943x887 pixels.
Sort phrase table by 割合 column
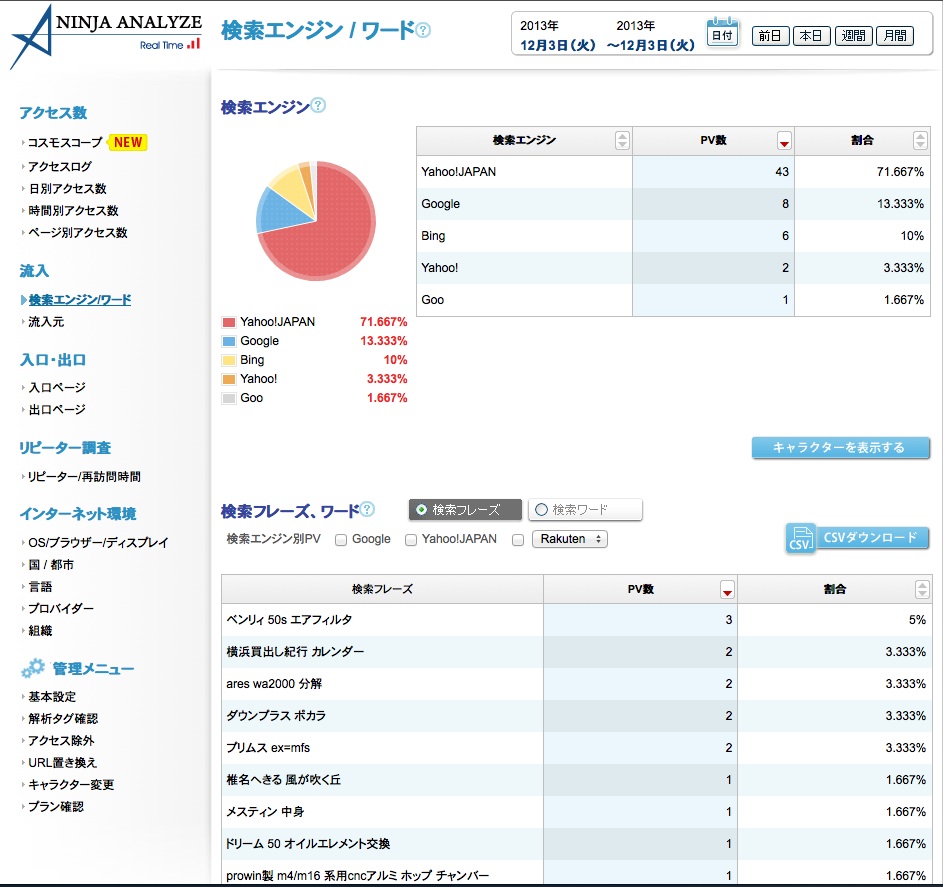pyautogui.click(x=921, y=589)
